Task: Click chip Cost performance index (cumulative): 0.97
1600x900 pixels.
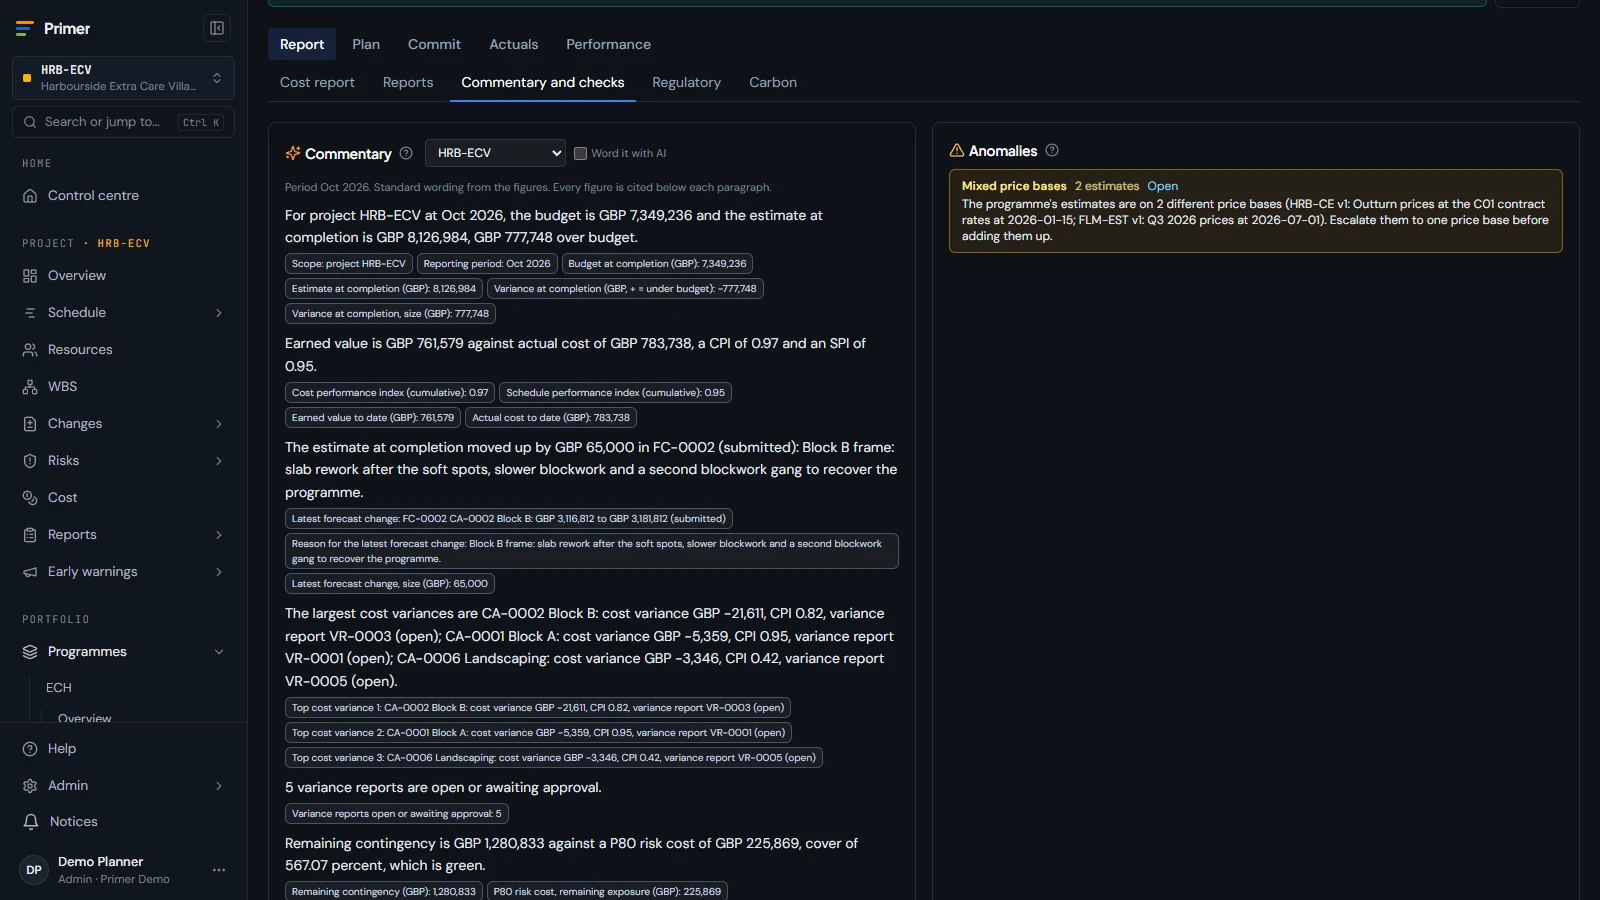Action: [390, 393]
